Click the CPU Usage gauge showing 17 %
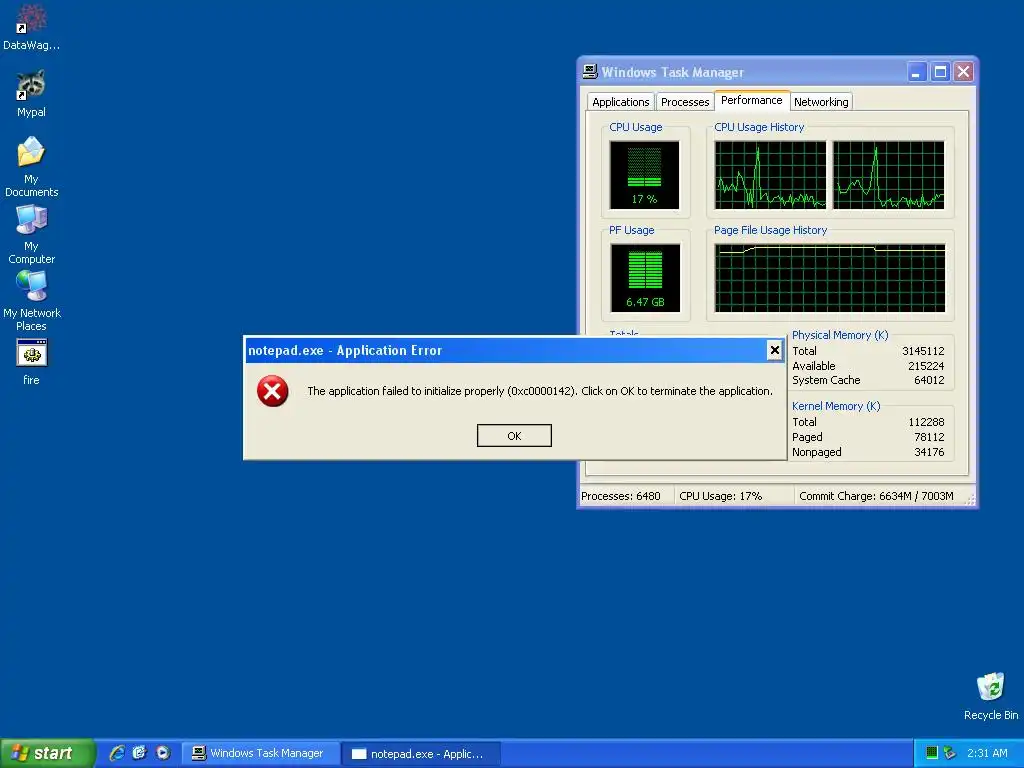Screen dimensions: 1024x768 645,175
